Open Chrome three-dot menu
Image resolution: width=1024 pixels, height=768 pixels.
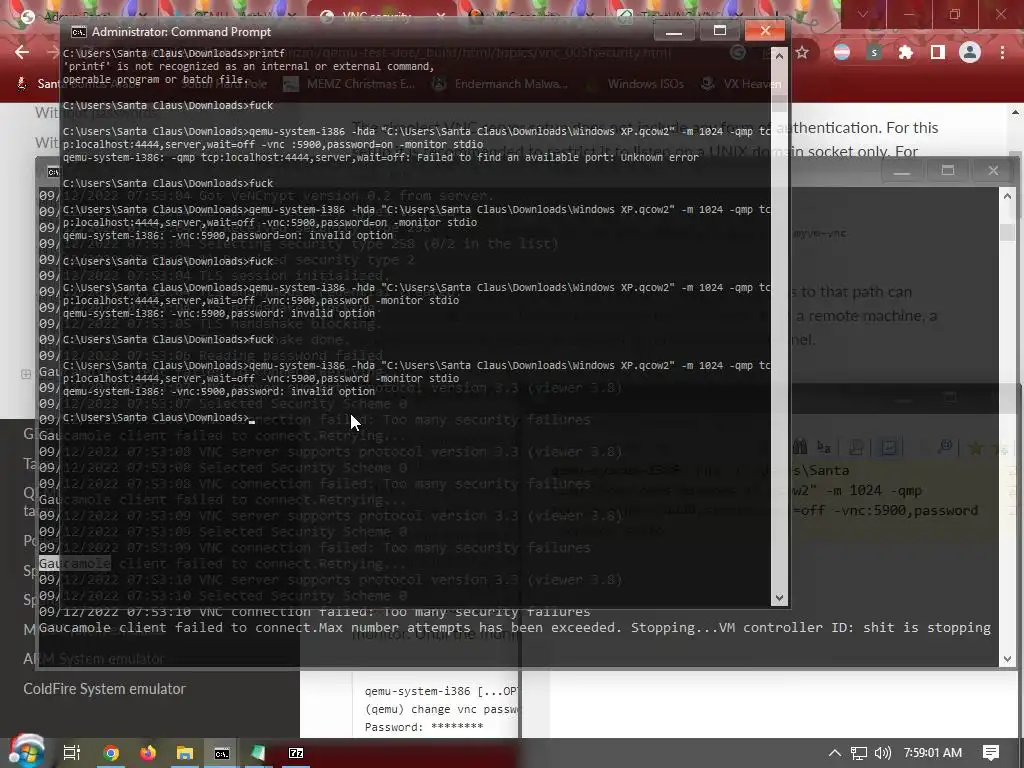1002,53
